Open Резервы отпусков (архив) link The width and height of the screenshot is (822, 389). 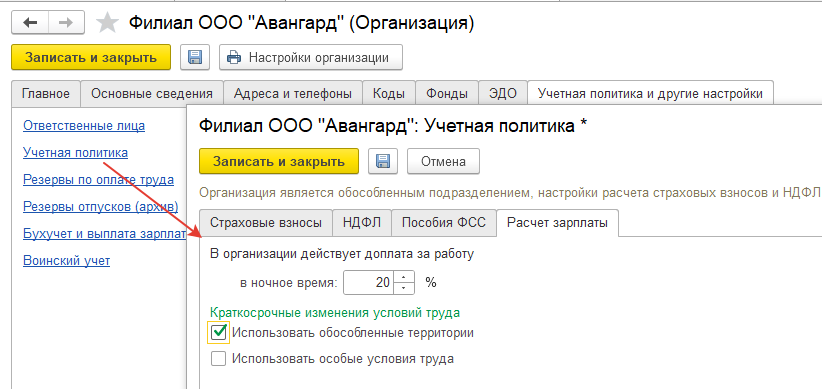point(101,207)
